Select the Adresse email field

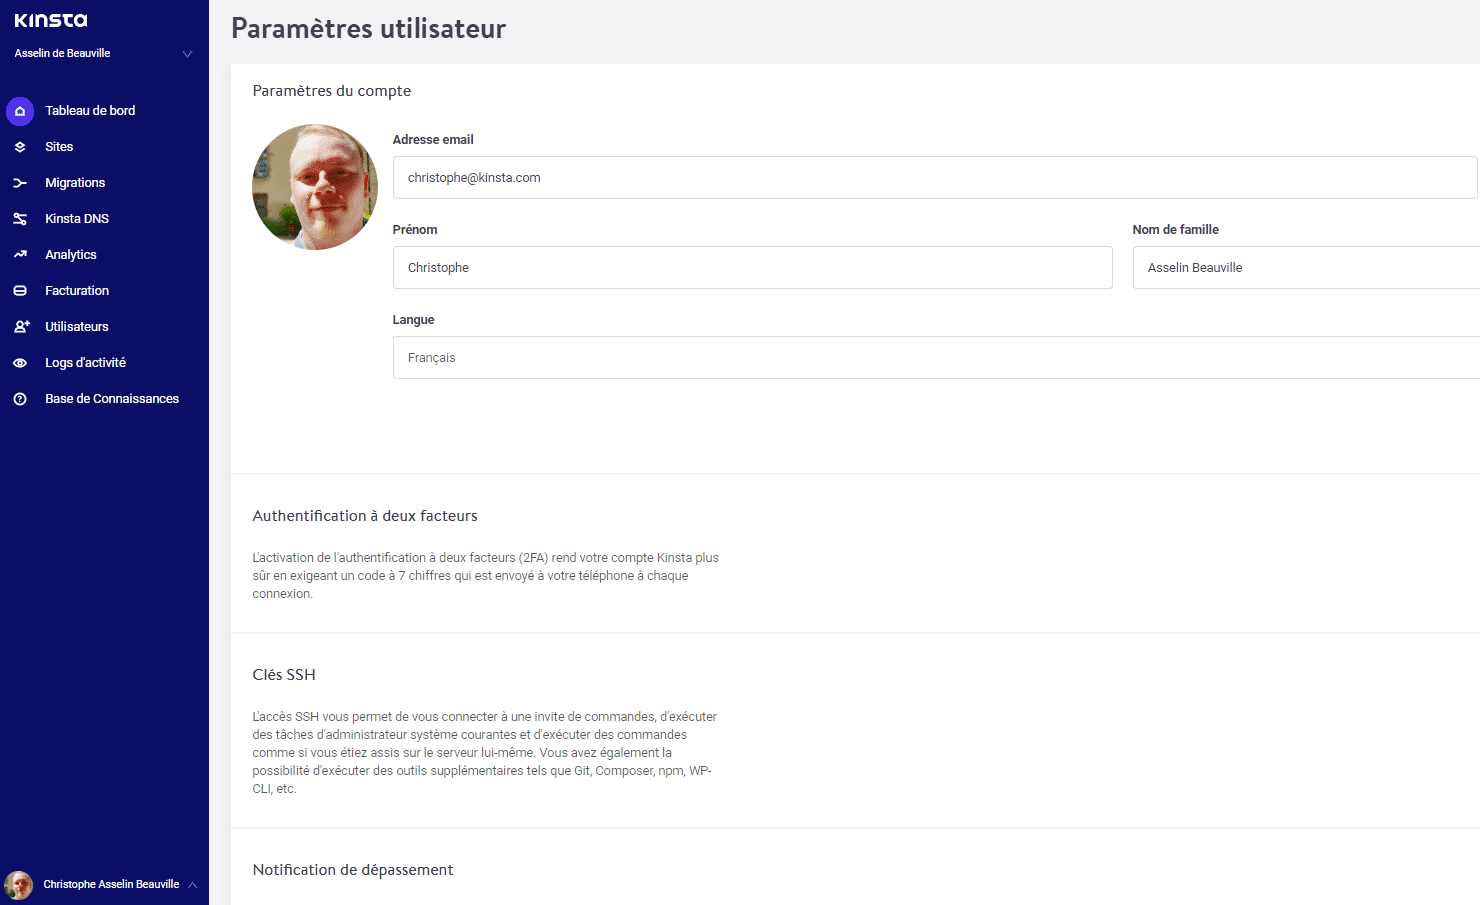click(935, 177)
